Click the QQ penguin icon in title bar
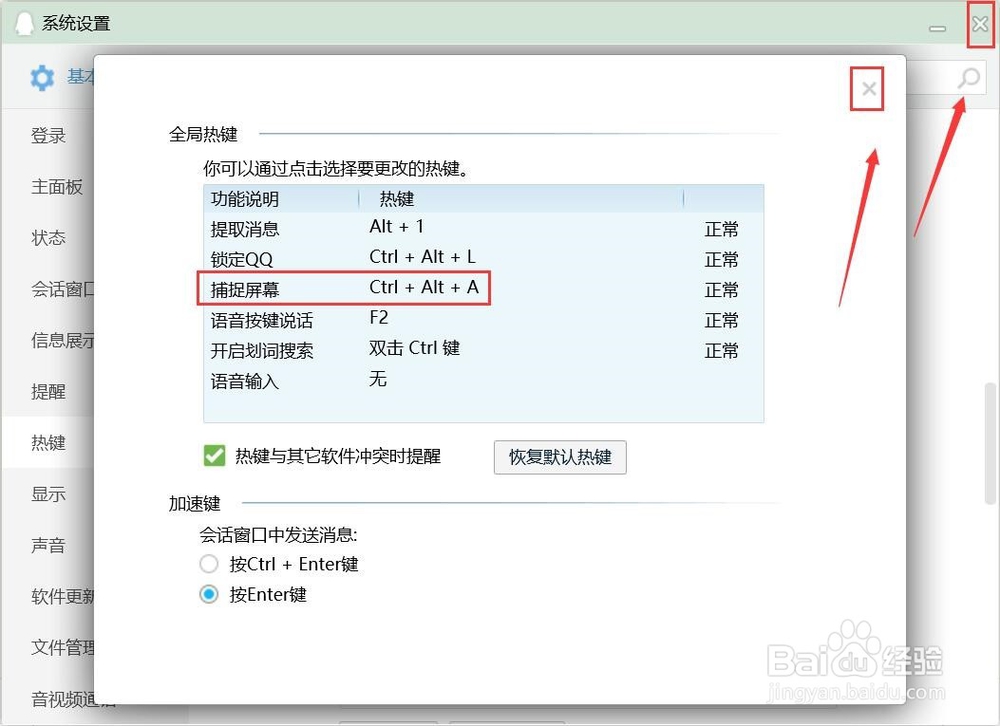 coord(25,21)
